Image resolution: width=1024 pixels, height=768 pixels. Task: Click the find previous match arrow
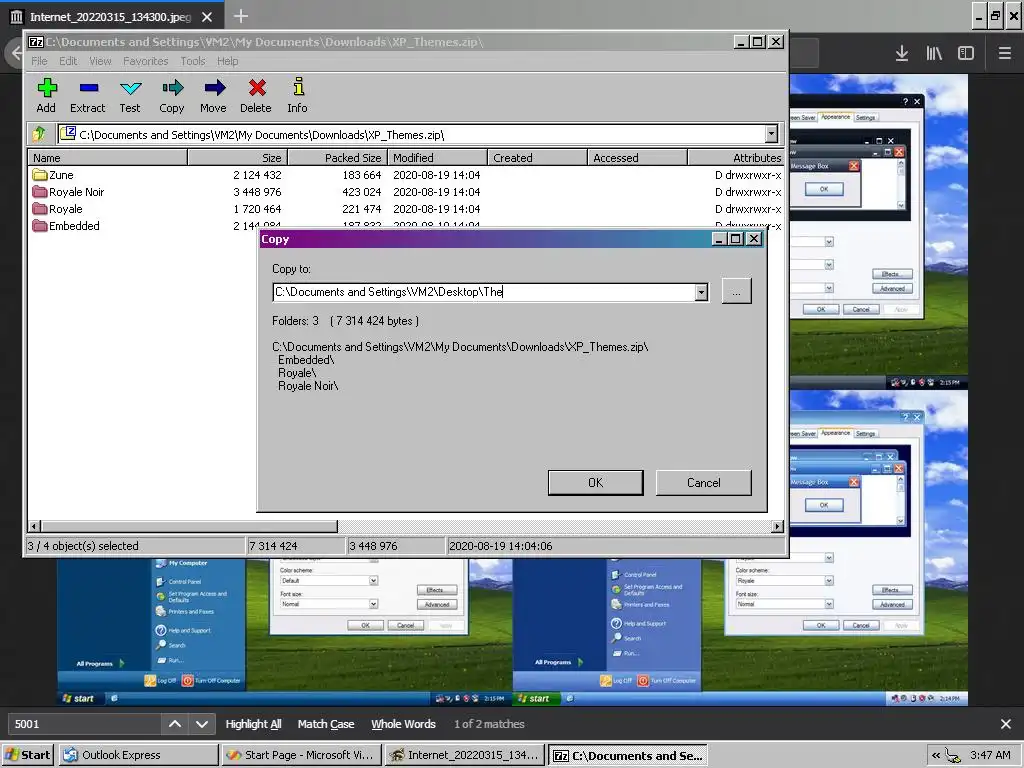[174, 724]
